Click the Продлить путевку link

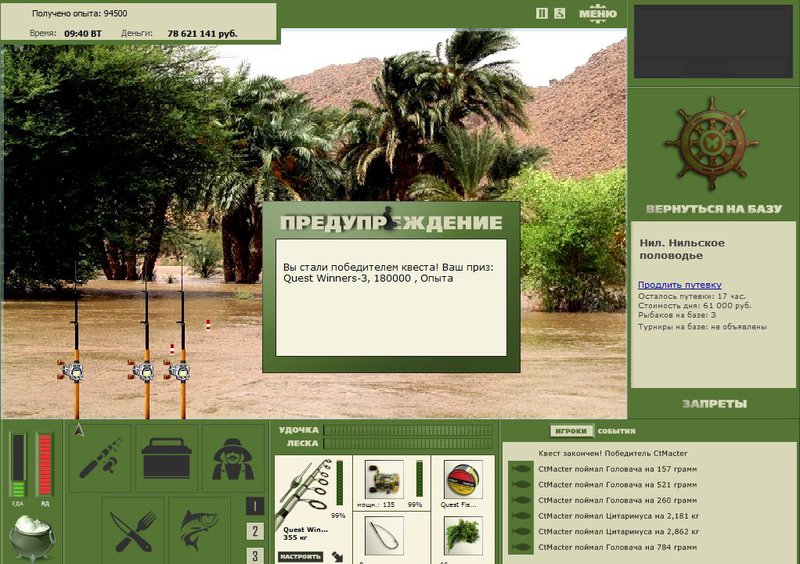coord(680,285)
